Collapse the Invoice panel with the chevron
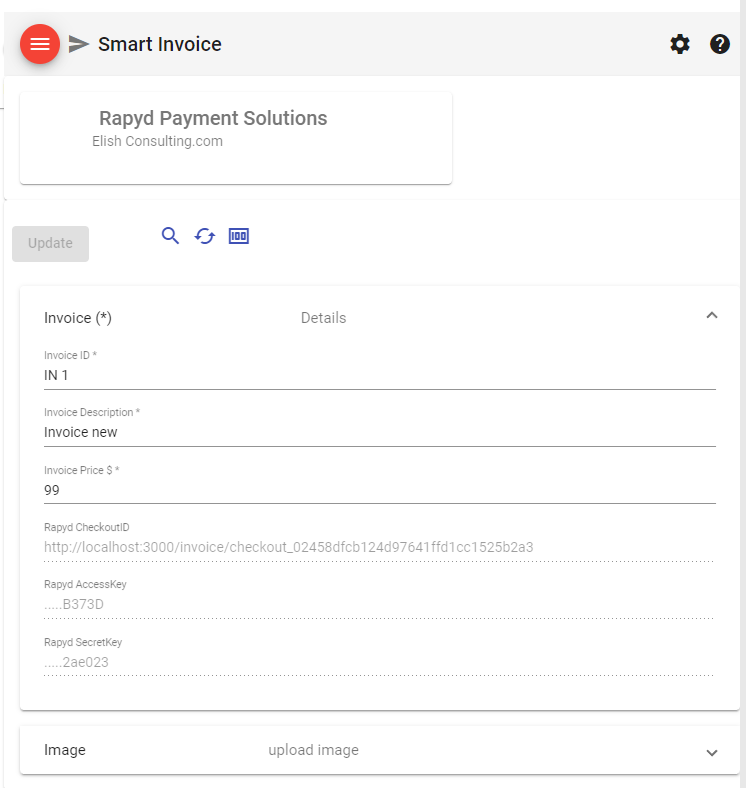The width and height of the screenshot is (746, 788). point(711,316)
